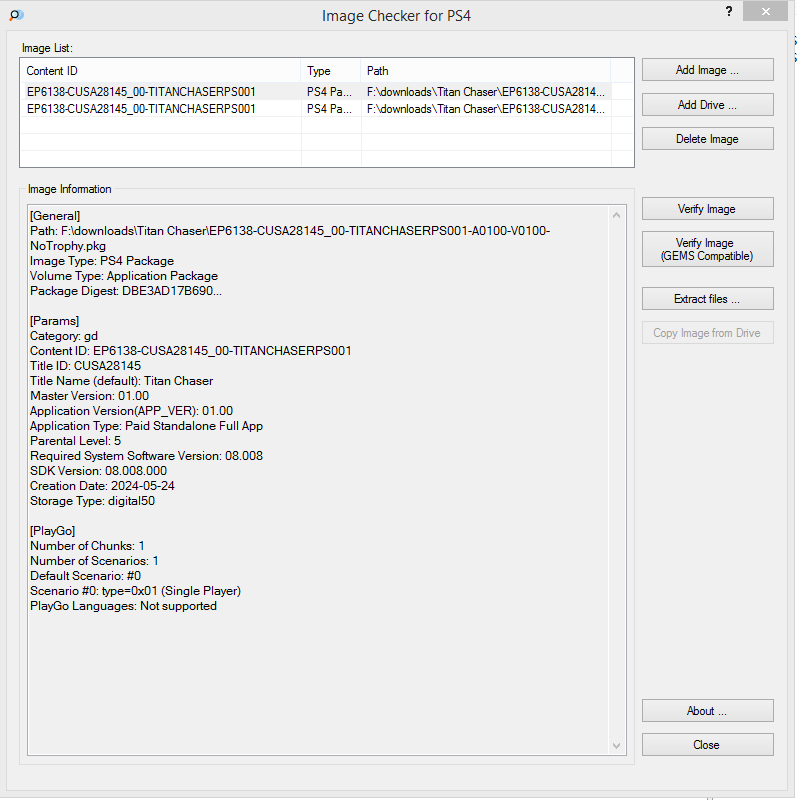Screen dimensions: 797x800
Task: Sort list by Content ID column header
Action: [x=160, y=70]
